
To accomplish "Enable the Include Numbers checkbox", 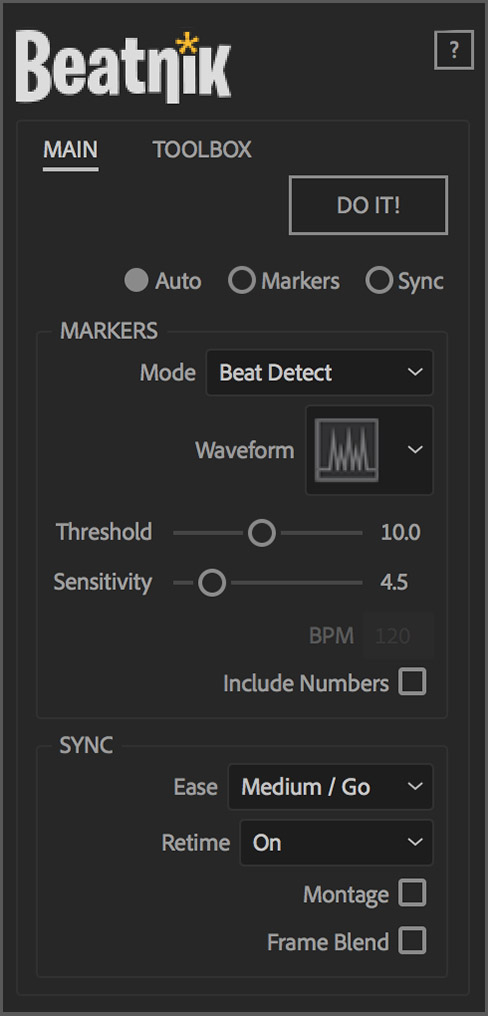I will (412, 683).
